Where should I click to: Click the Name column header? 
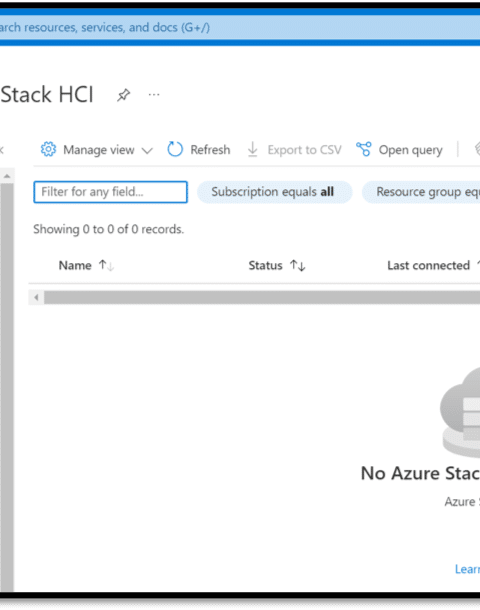[x=75, y=266]
